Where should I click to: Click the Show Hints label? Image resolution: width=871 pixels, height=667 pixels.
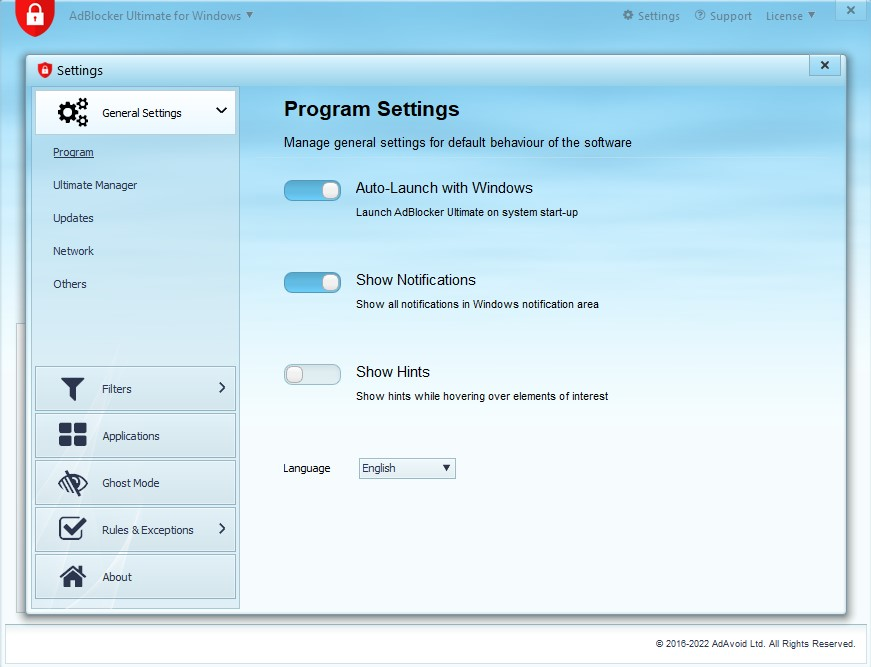(393, 372)
